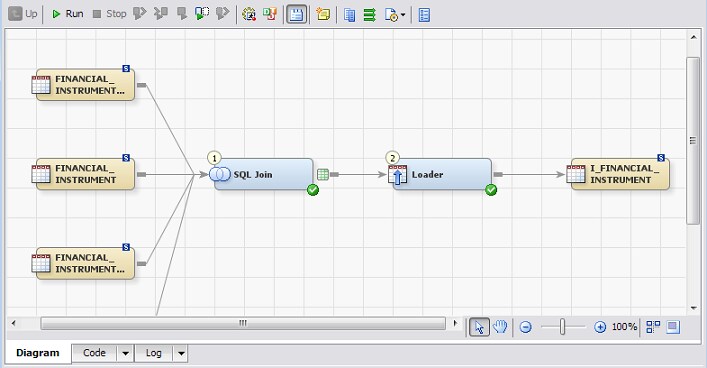Click the run-to-selected-transformation icon

[x=161, y=14]
